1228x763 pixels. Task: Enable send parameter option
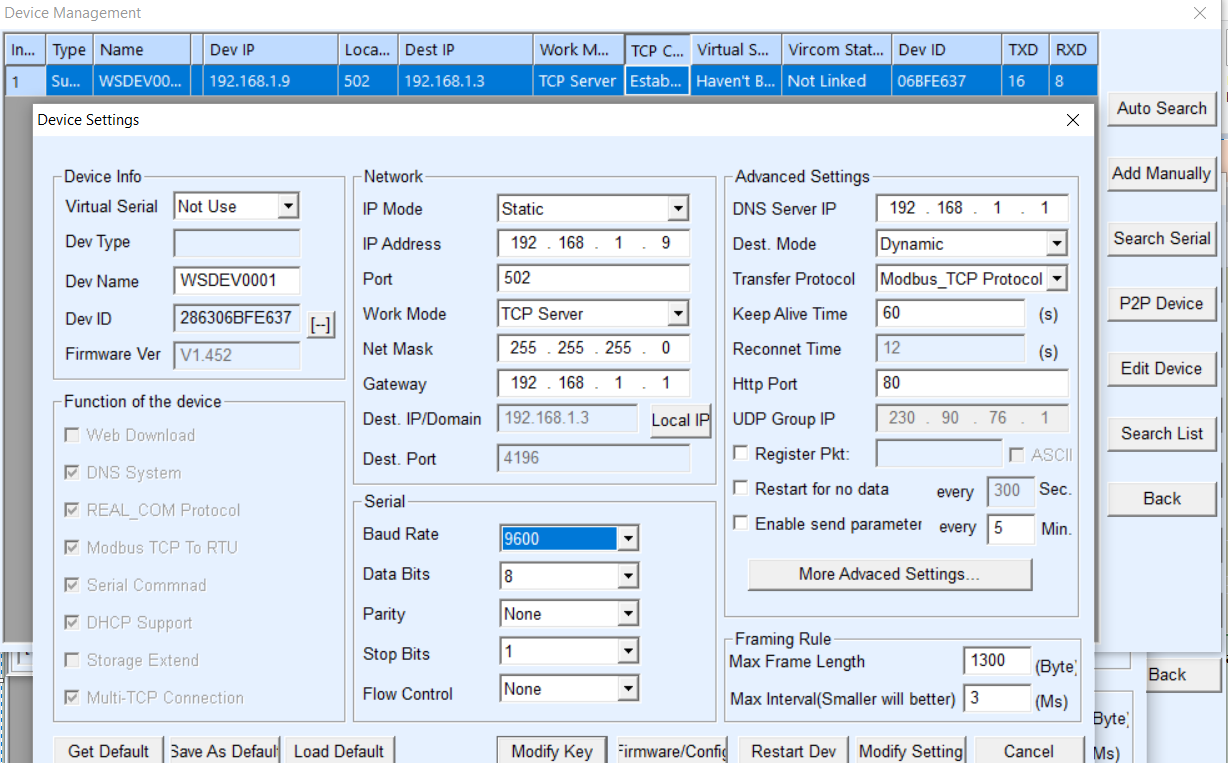[740, 522]
